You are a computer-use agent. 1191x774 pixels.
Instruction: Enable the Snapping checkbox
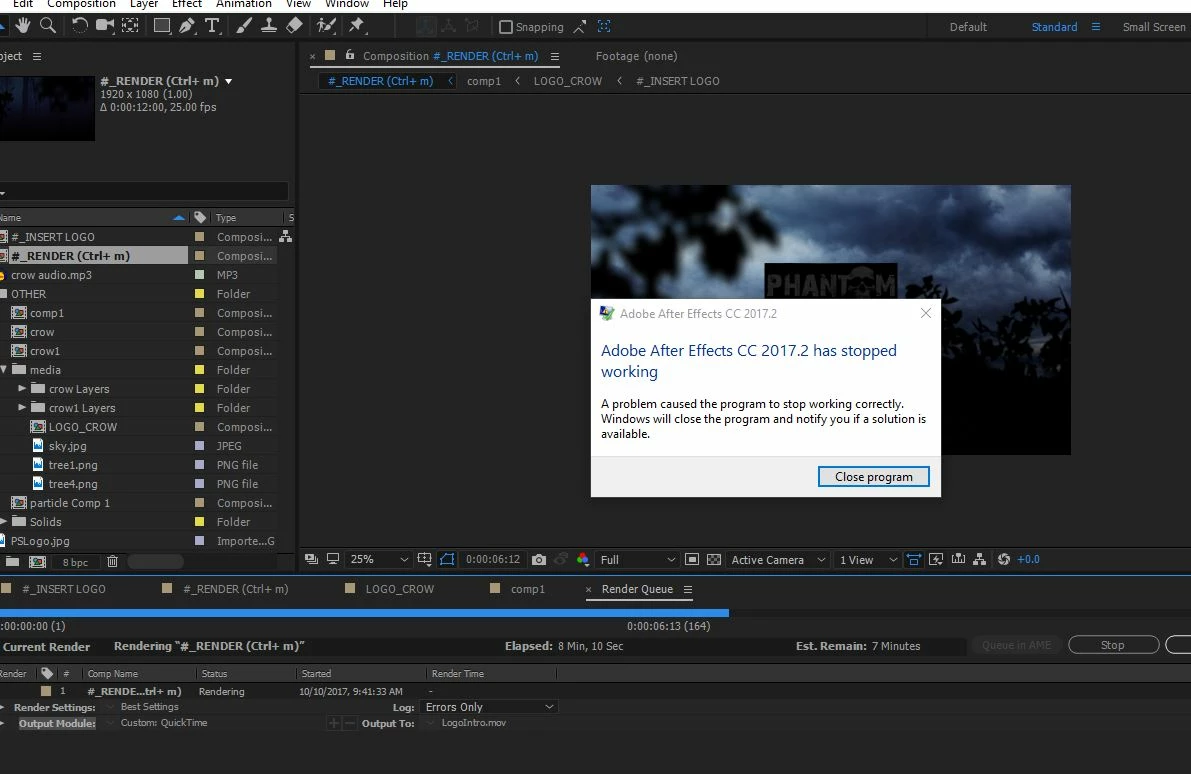(506, 27)
